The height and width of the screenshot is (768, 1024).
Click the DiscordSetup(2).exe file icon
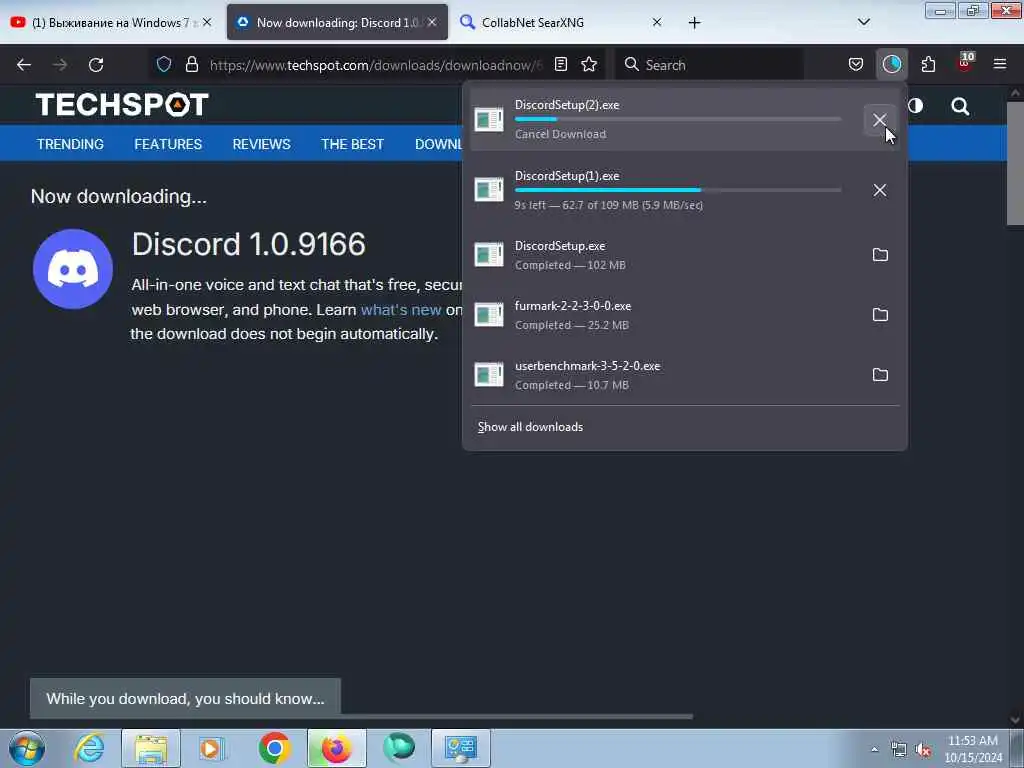489,120
